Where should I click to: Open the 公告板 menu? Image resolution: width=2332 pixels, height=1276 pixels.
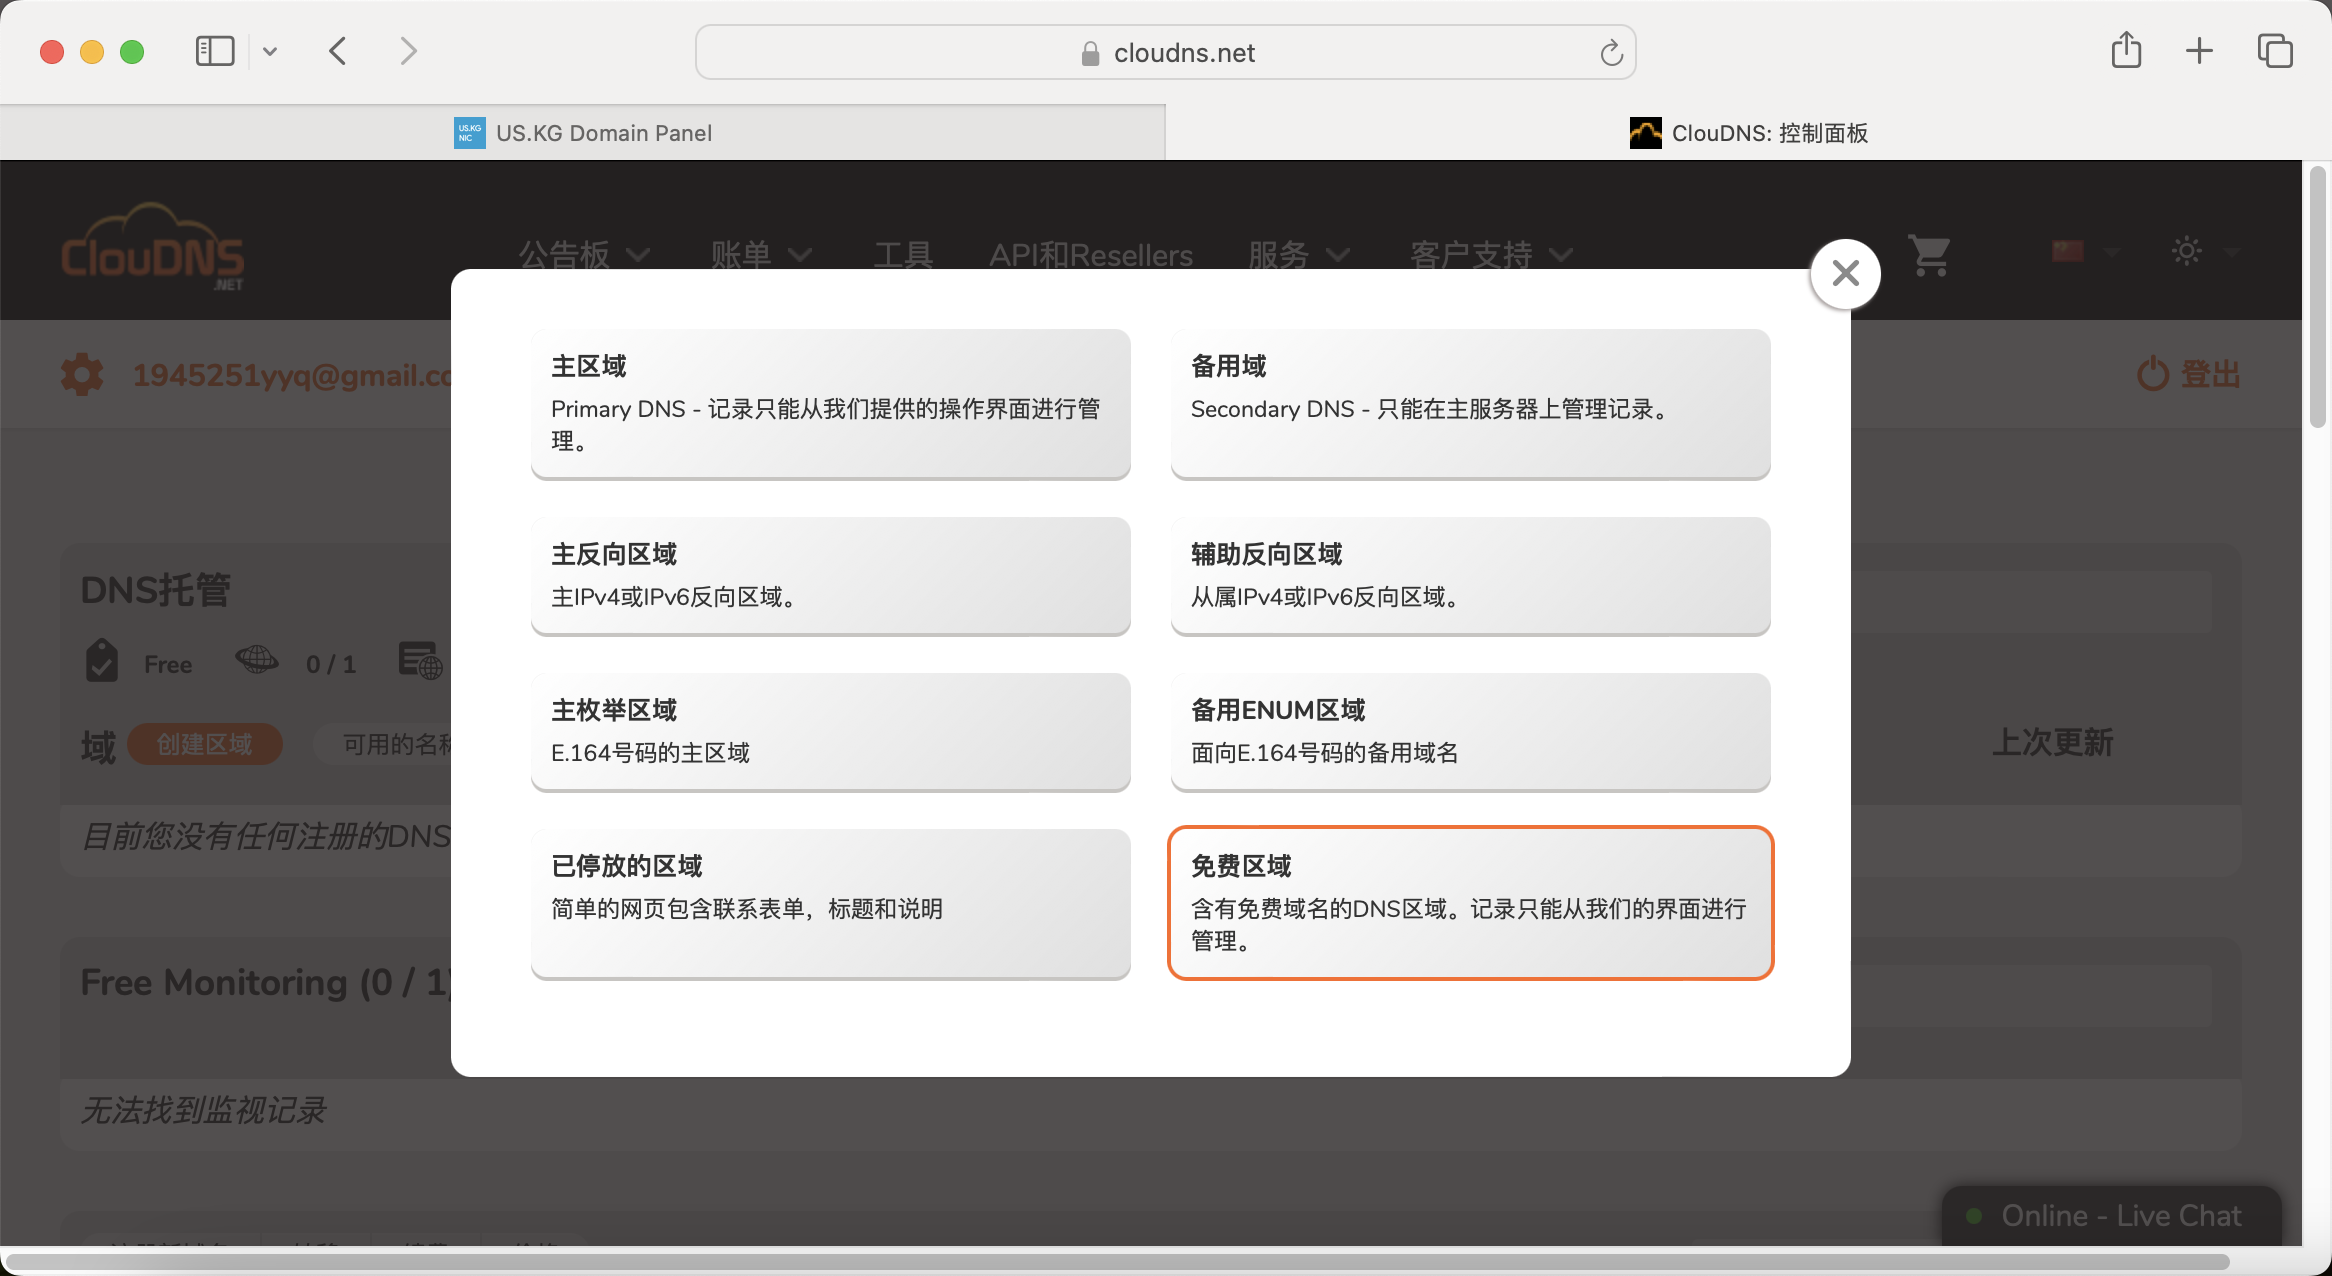coord(584,255)
